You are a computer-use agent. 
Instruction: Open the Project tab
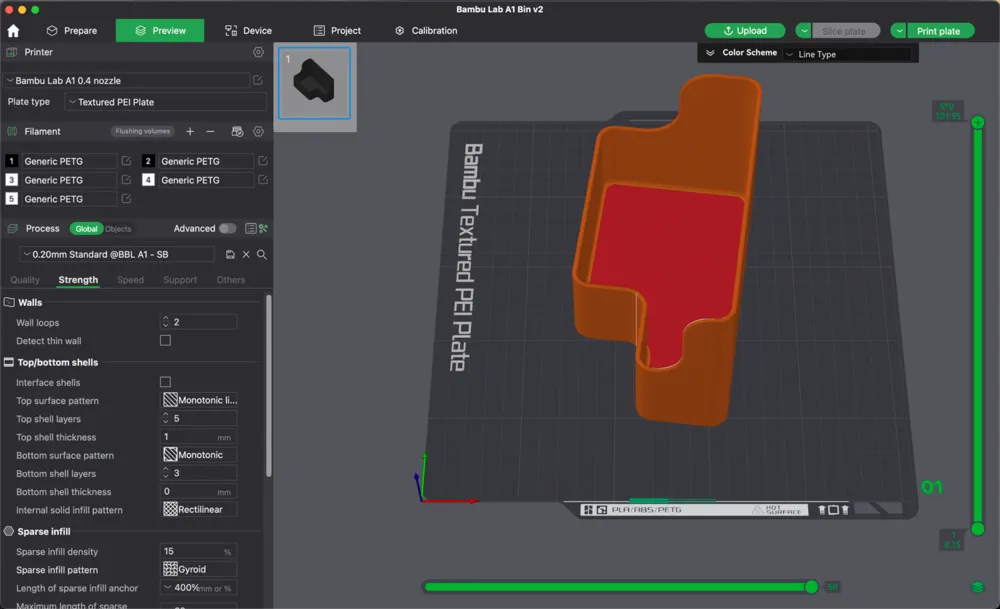point(337,31)
